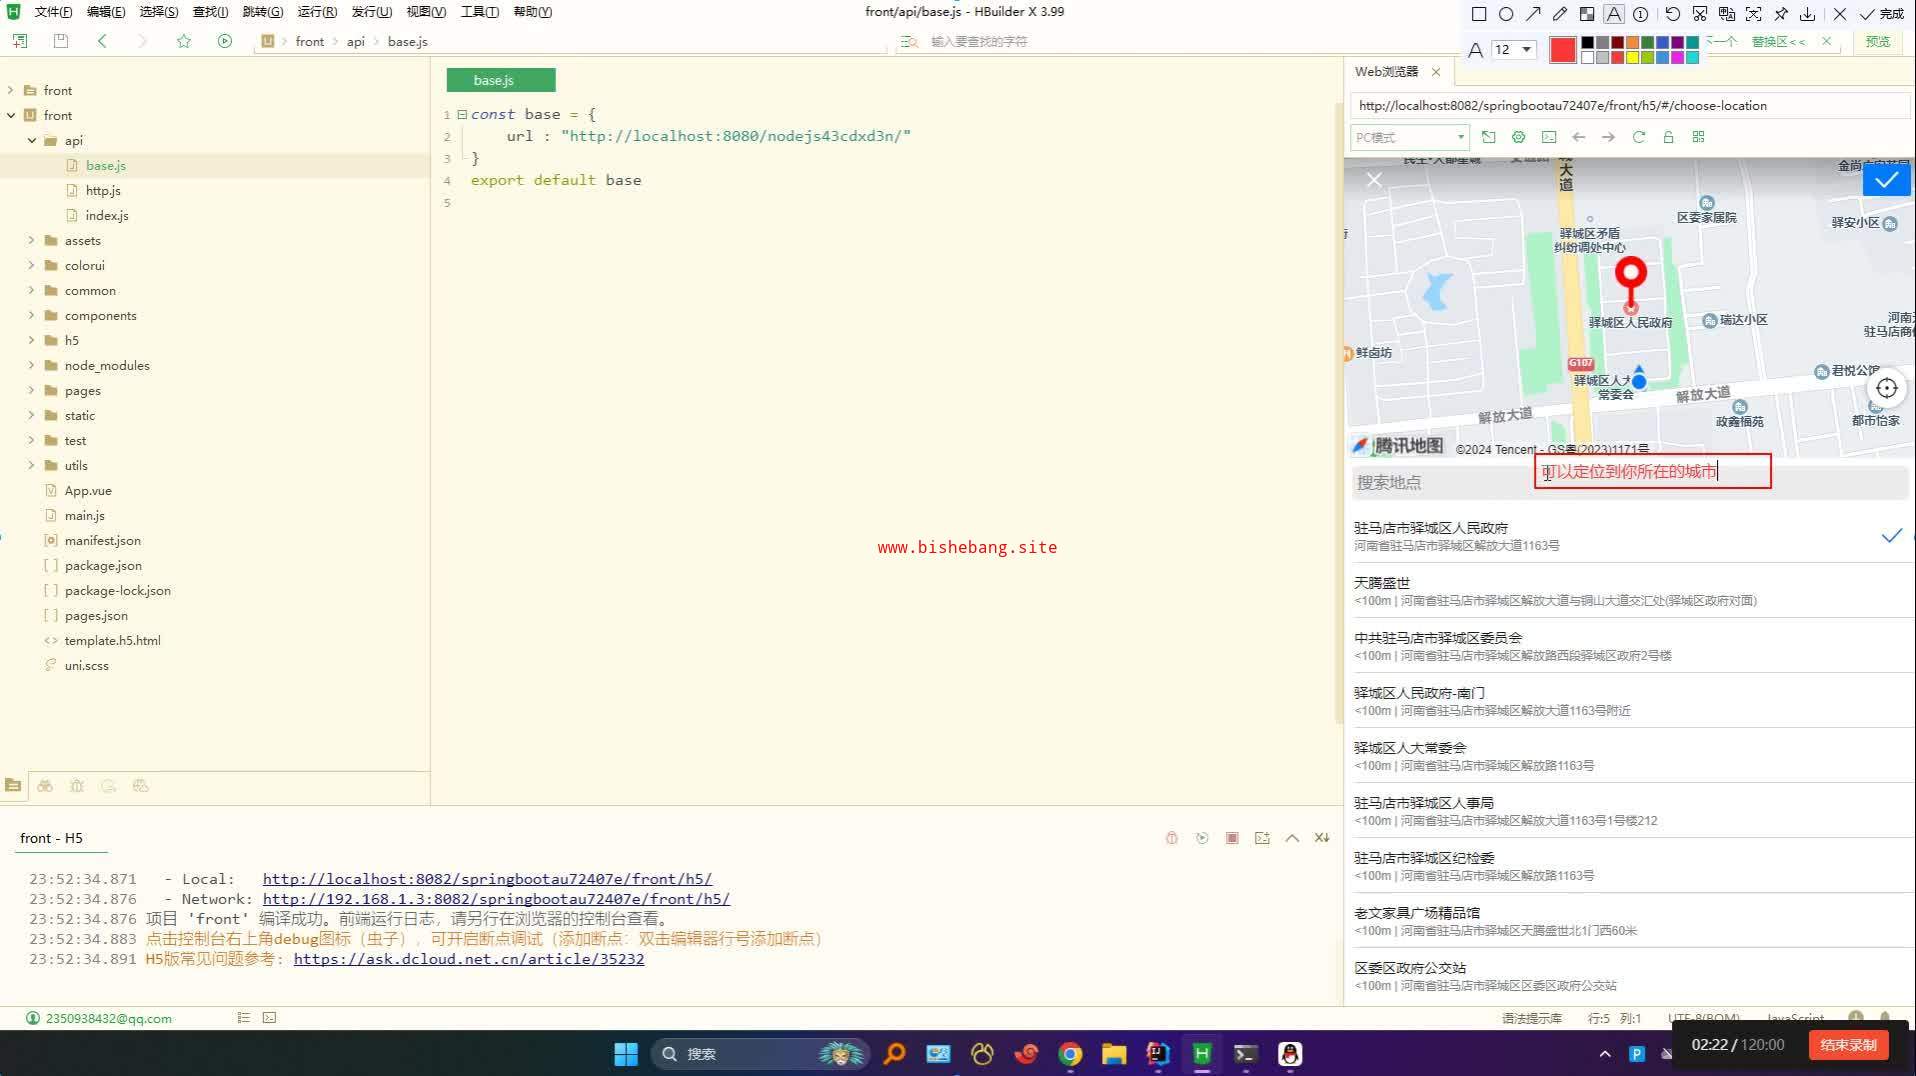Click the save file icon in toolbar

click(61, 41)
